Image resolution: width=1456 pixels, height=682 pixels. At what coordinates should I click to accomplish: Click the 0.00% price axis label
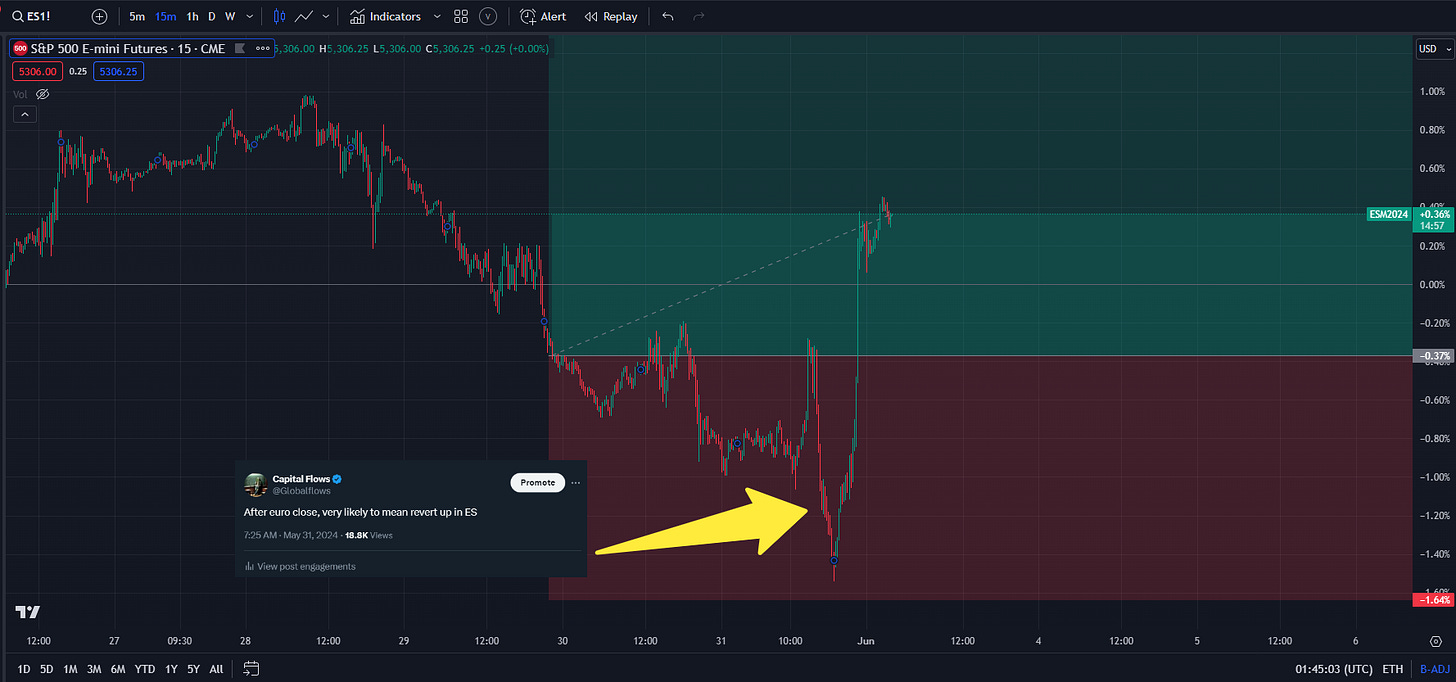1432,285
